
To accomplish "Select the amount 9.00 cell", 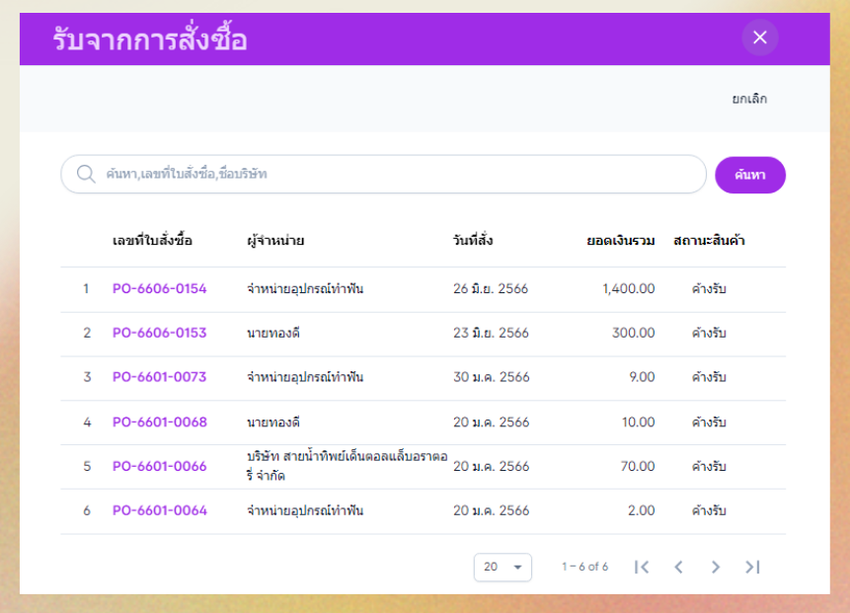I will 642,377.
